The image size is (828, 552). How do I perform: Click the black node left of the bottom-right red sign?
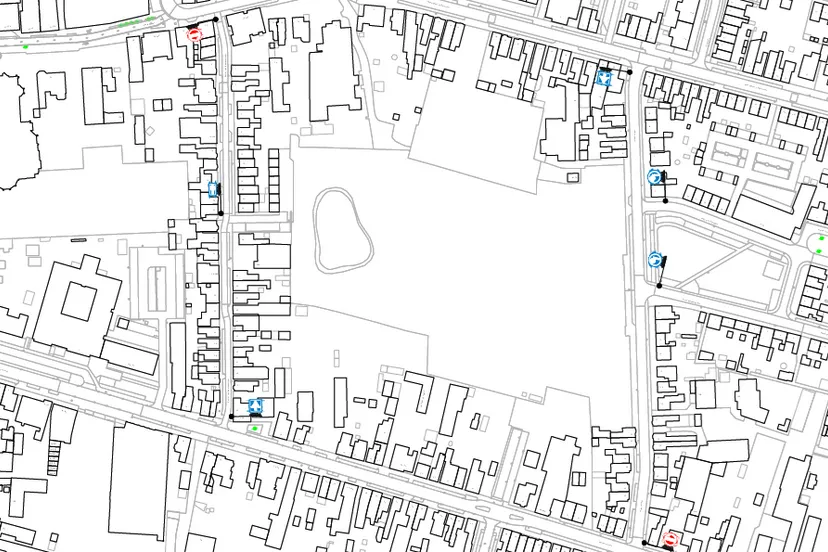point(644,543)
